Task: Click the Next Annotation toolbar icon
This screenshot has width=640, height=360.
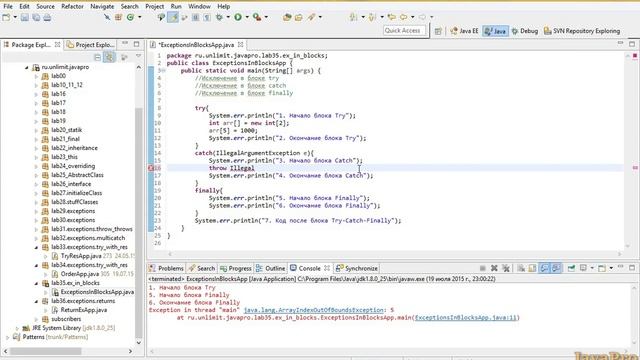Action: 353,17
